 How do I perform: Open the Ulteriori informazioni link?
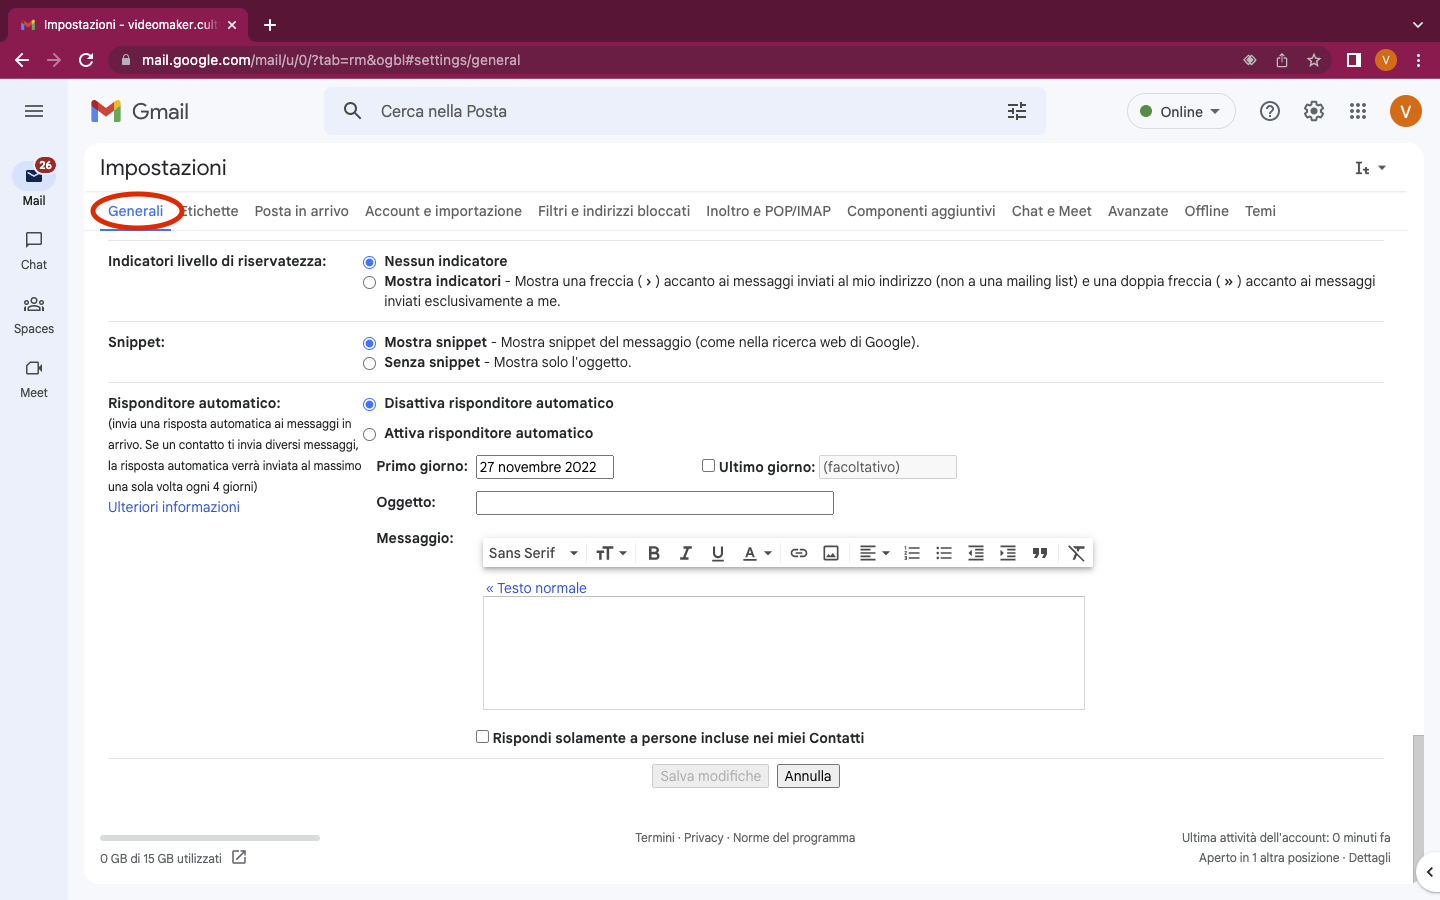click(x=173, y=507)
